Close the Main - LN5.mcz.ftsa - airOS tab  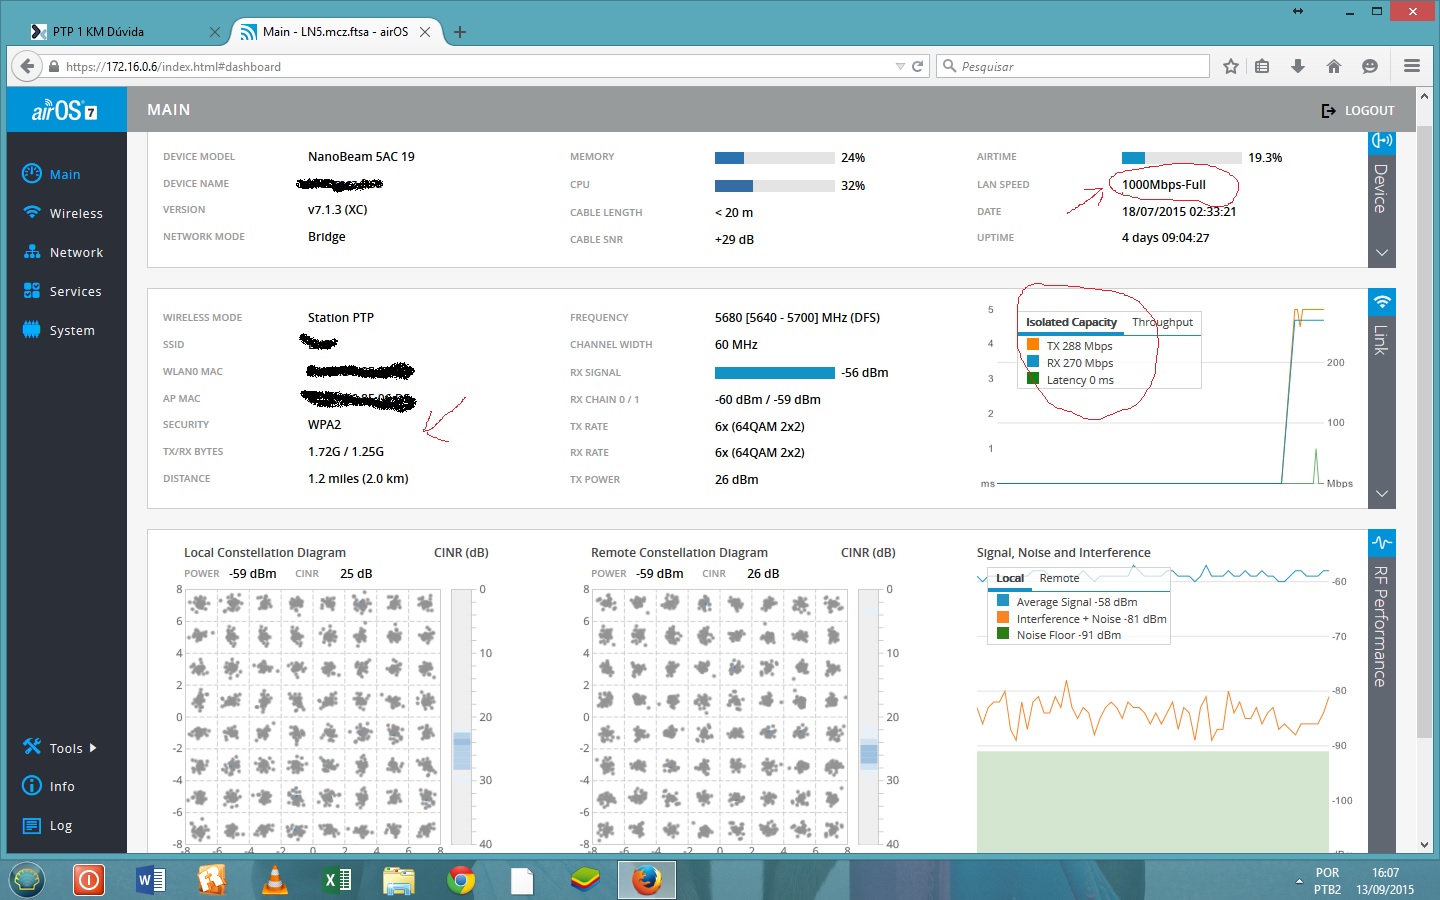pyautogui.click(x=425, y=32)
